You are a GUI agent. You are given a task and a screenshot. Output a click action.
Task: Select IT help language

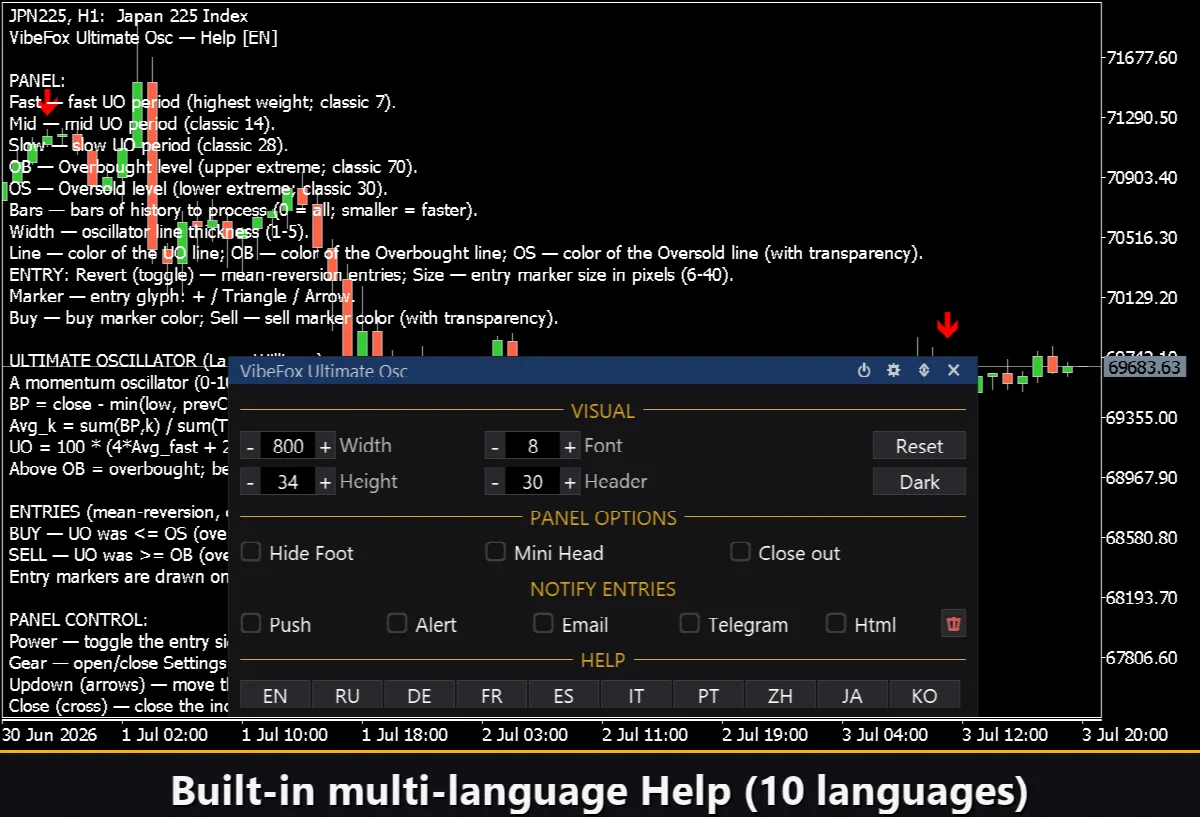(x=636, y=695)
